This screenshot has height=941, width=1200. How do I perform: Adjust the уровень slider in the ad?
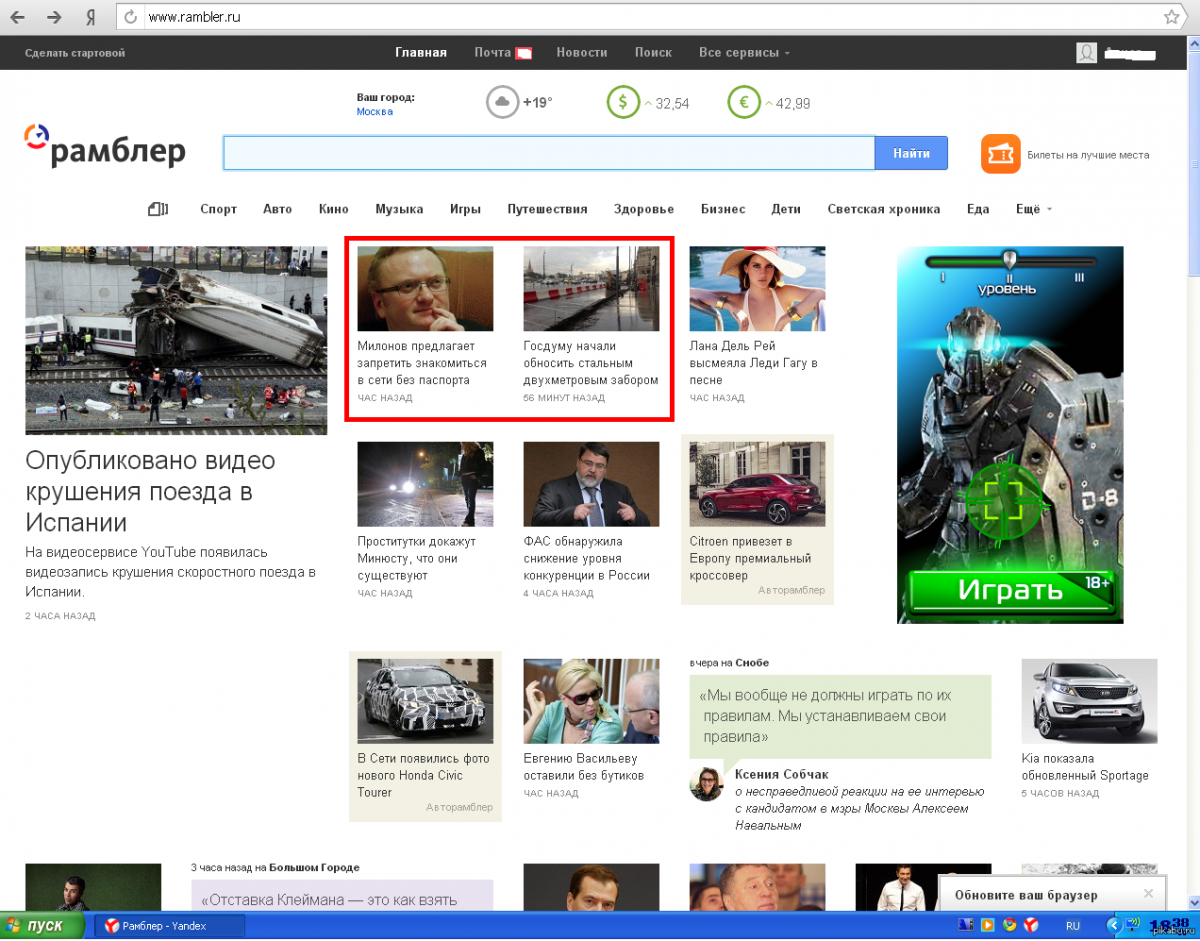[1010, 261]
